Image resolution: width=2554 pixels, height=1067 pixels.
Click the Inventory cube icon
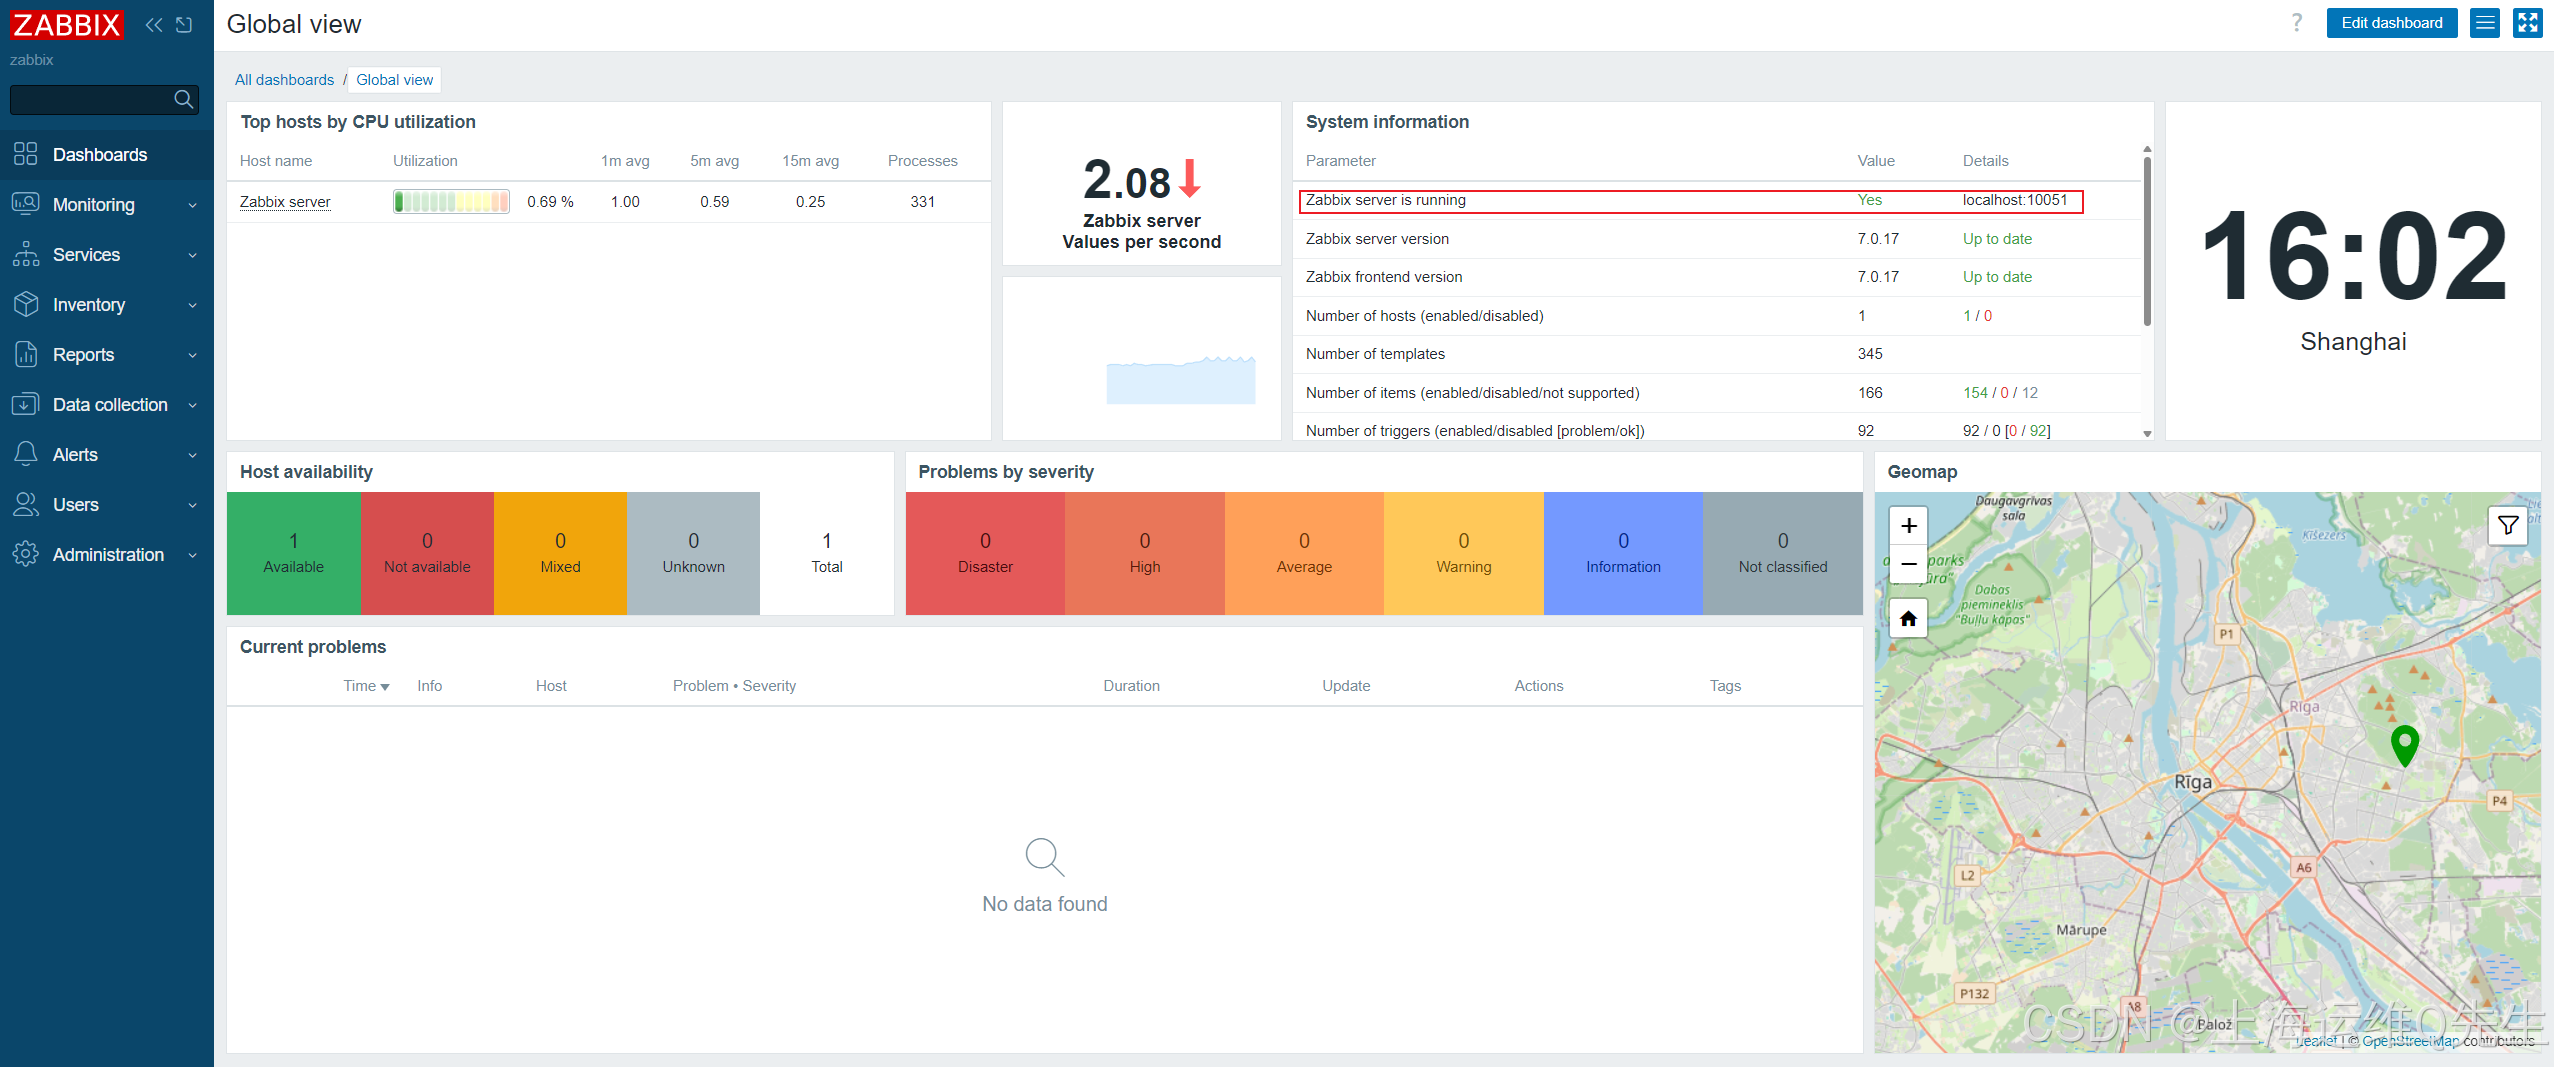pyautogui.click(x=26, y=304)
